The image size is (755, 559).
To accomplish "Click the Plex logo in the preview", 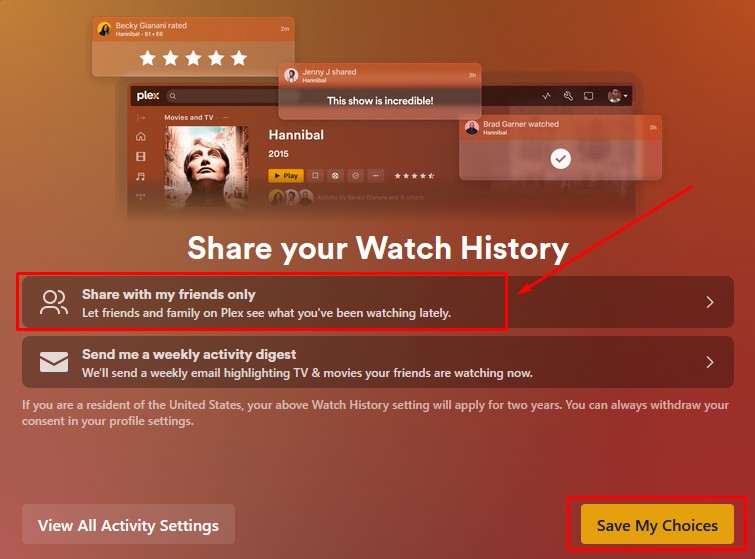I will point(147,96).
